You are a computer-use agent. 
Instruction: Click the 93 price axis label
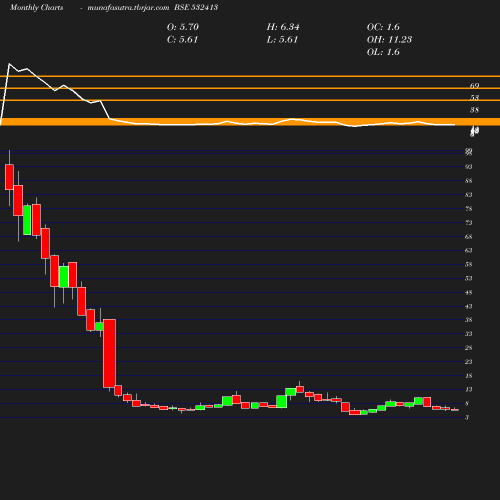(469, 167)
